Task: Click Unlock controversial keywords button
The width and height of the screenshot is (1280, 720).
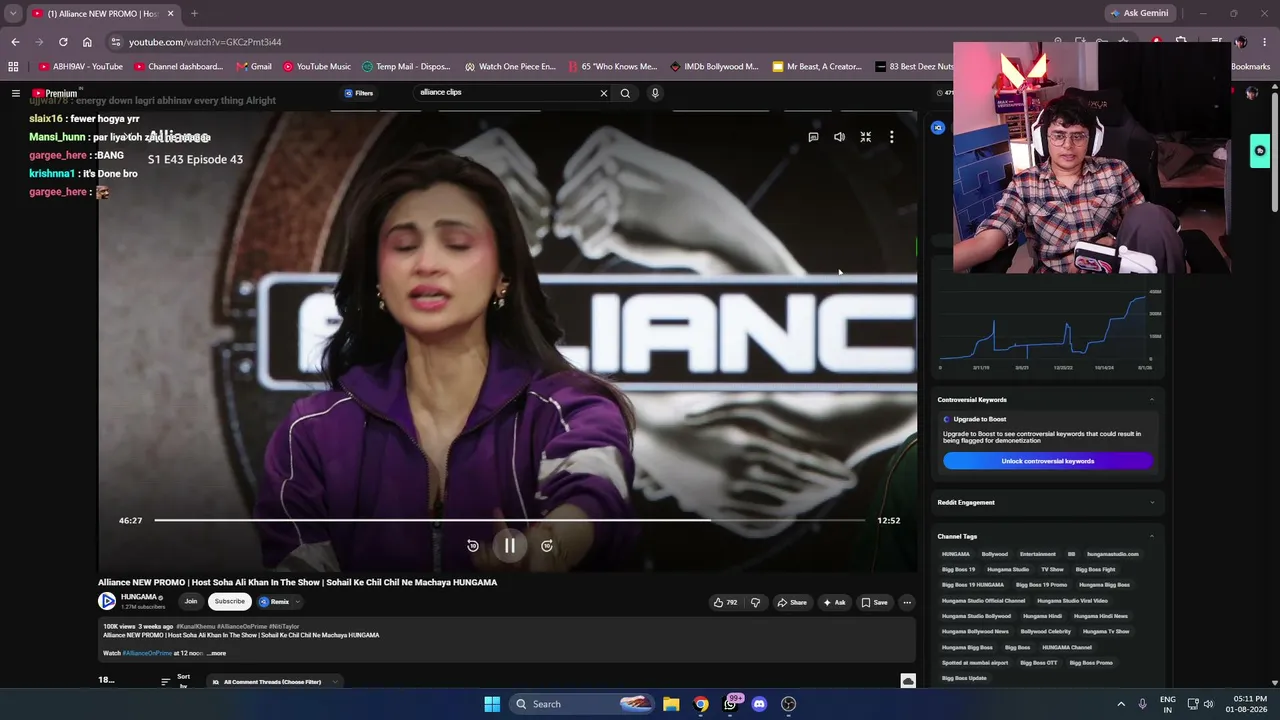Action: pyautogui.click(x=1048, y=461)
